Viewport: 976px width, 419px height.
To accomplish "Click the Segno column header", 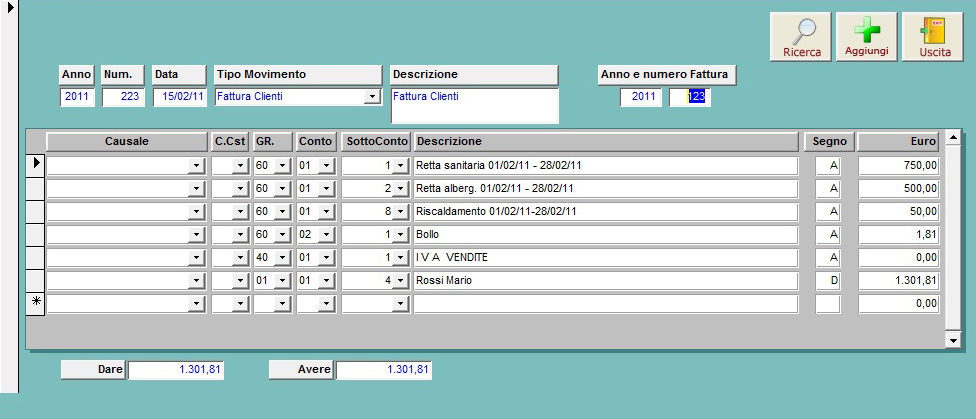I will coord(828,142).
